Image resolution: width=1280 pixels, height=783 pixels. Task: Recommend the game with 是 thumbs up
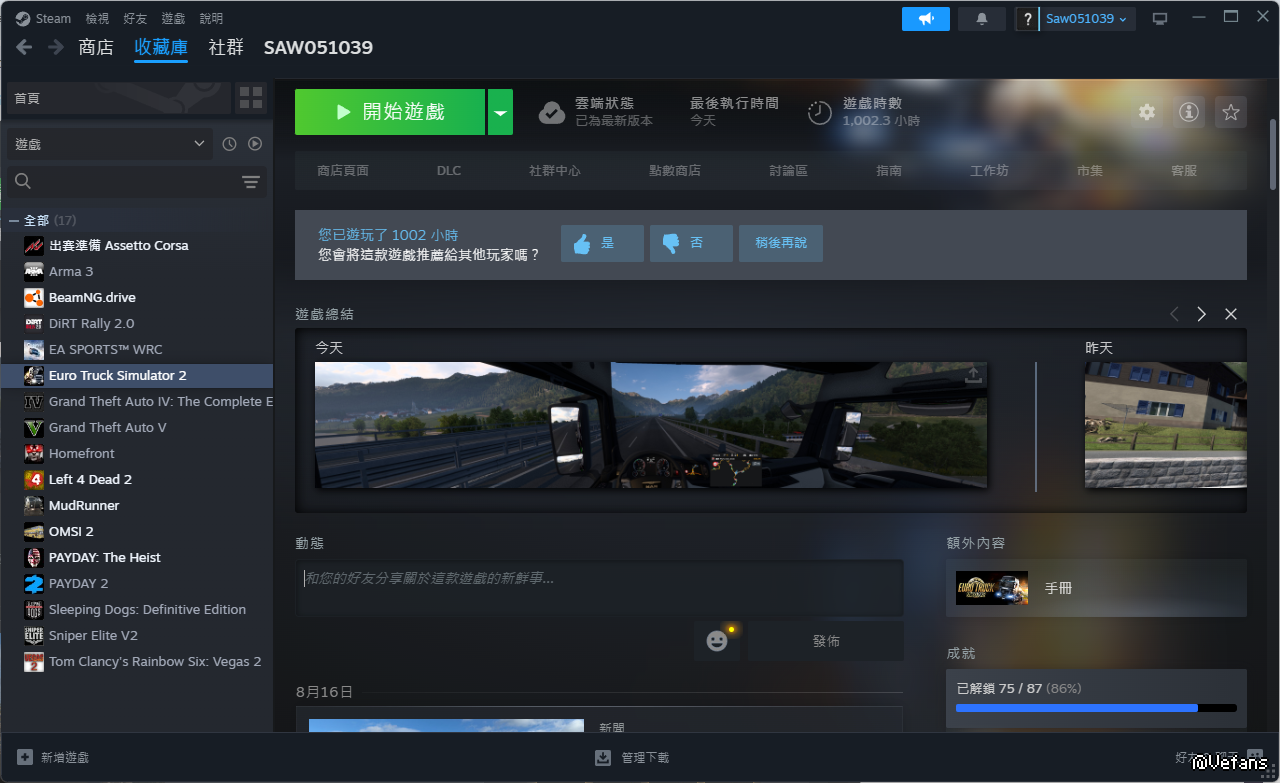pyautogui.click(x=602, y=243)
